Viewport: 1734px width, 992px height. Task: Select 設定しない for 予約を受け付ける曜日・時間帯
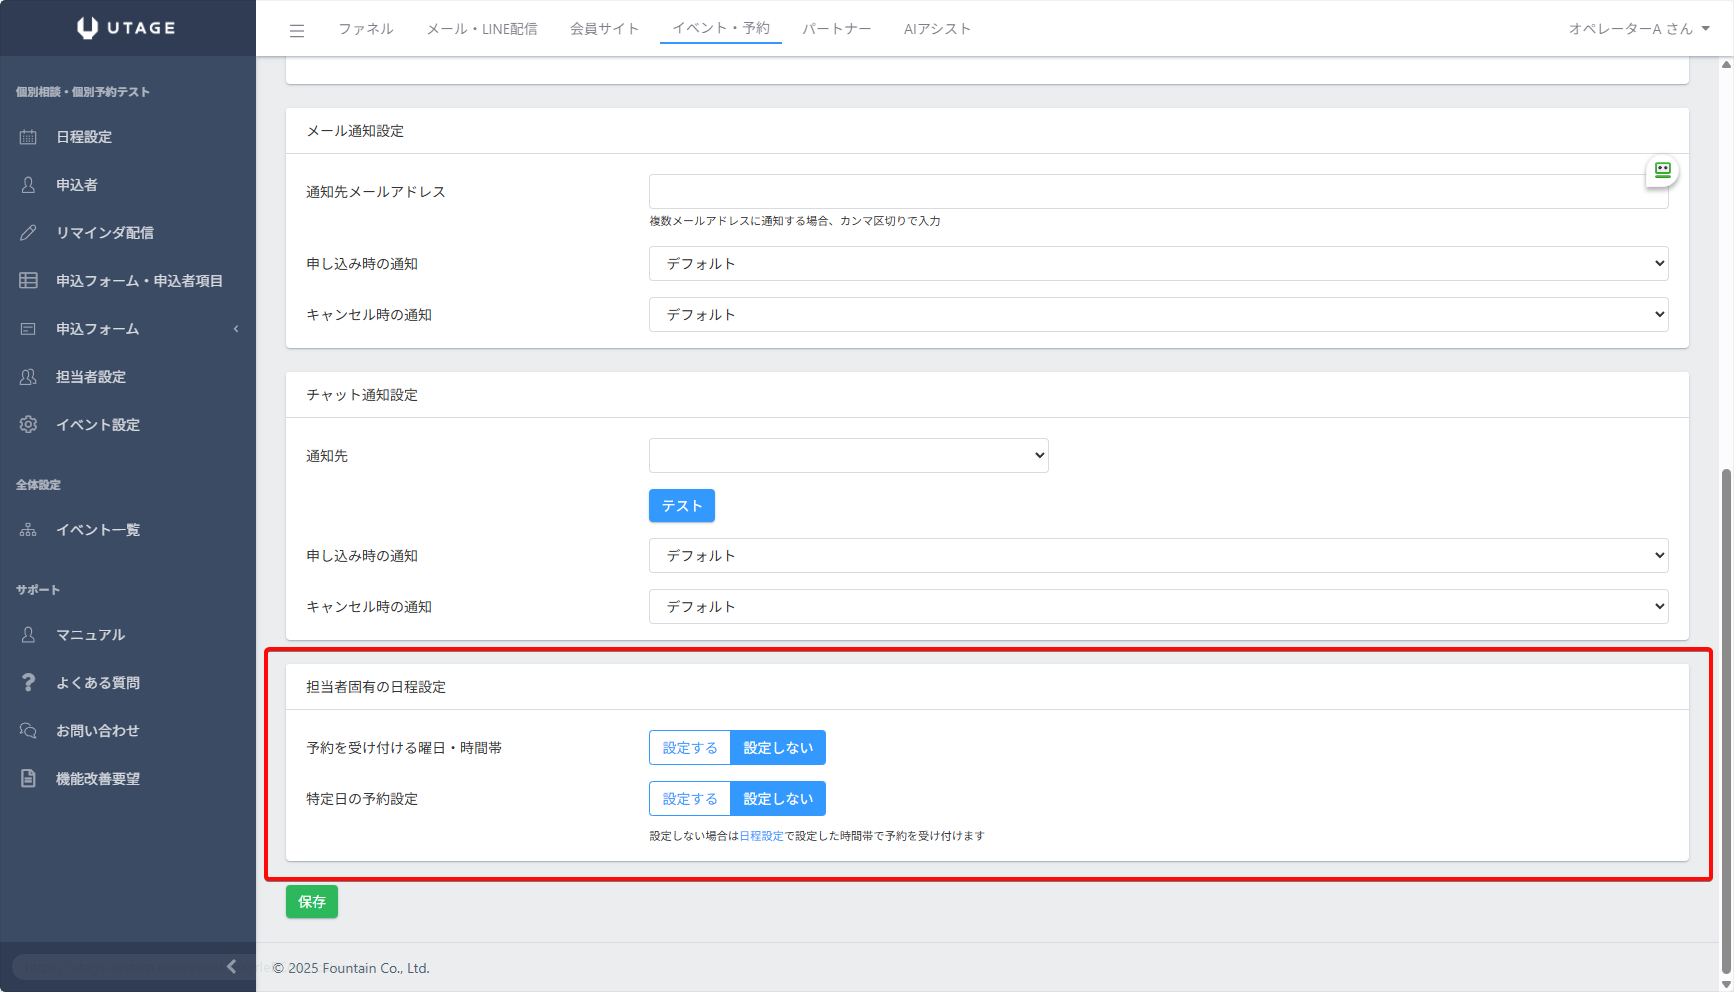pyautogui.click(x=778, y=748)
